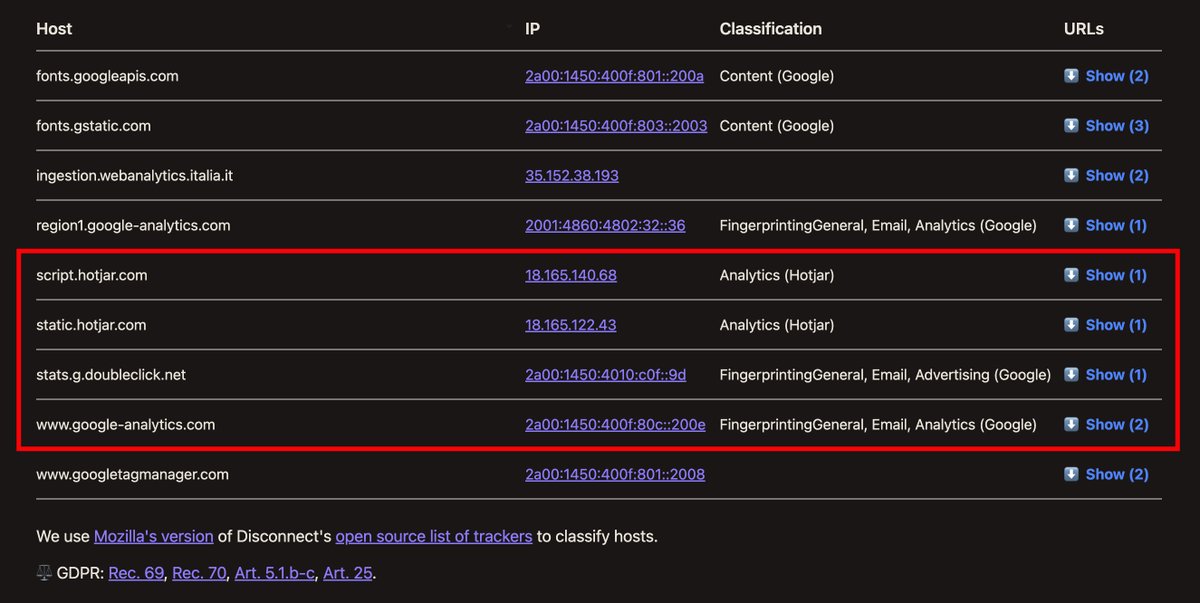Open IP link 18.165.140.68 for script.hotjar.com
Viewport: 1200px width, 603px height.
tap(571, 274)
